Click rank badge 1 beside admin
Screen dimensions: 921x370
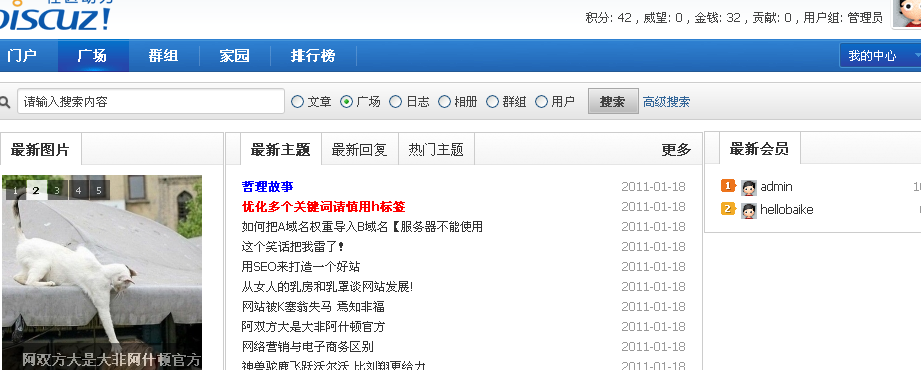click(x=728, y=186)
